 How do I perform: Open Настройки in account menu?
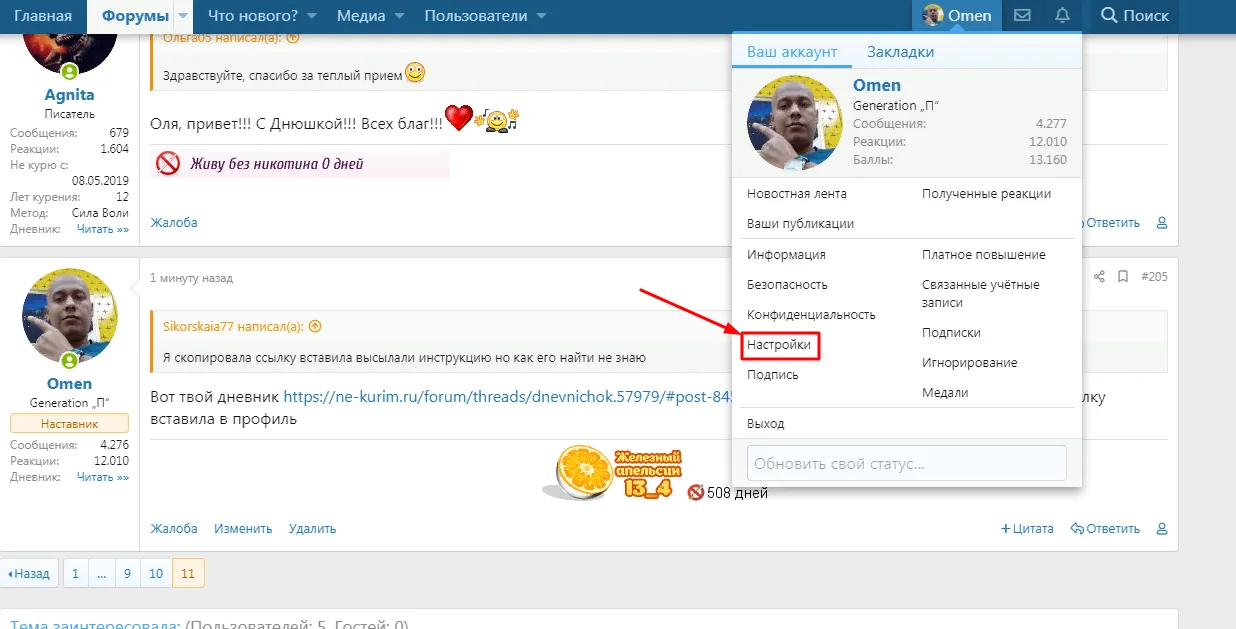point(779,345)
